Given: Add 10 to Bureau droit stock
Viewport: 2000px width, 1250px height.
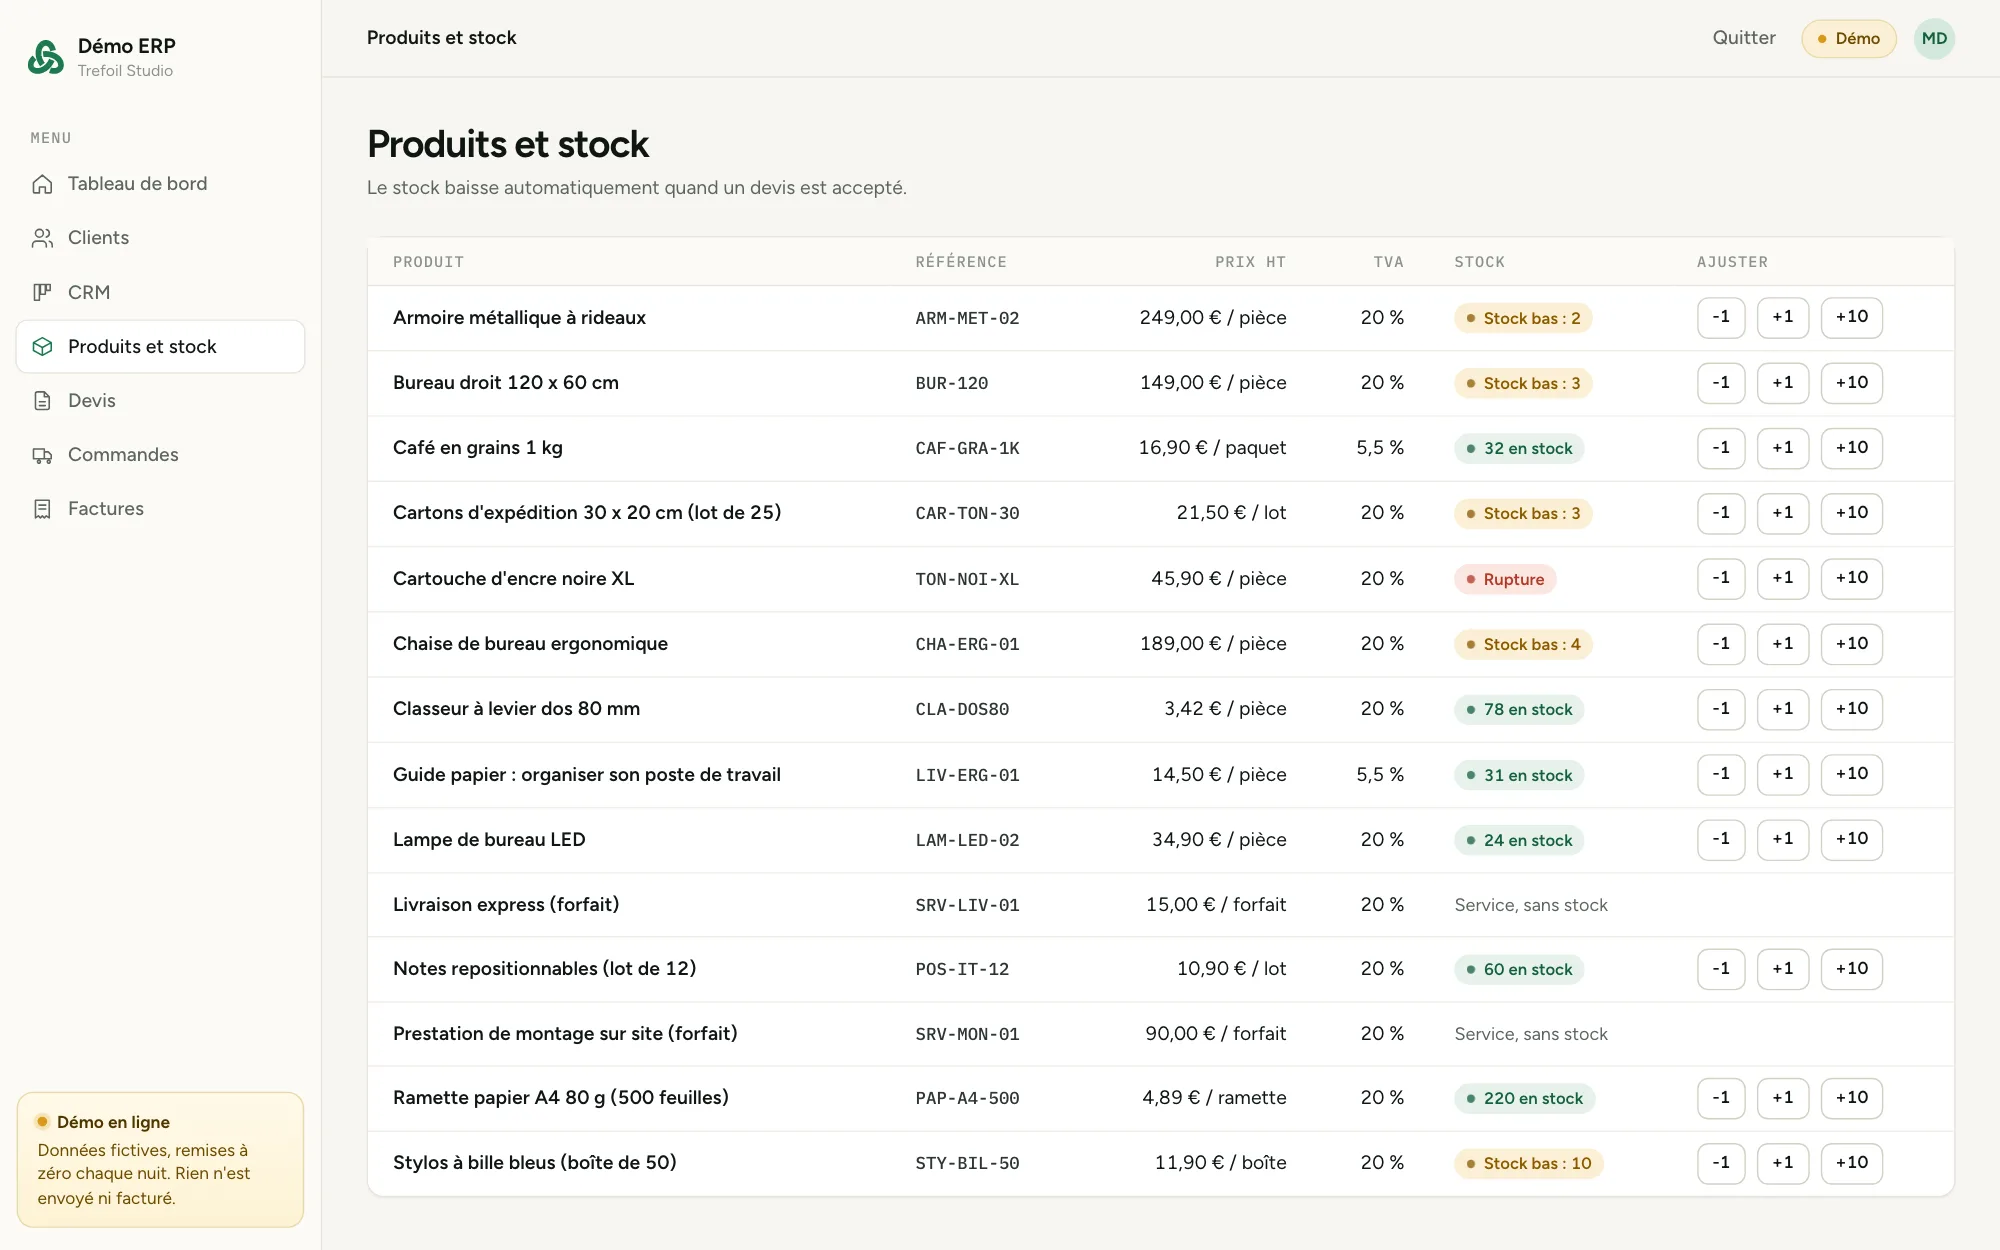Looking at the screenshot, I should click(x=1851, y=383).
